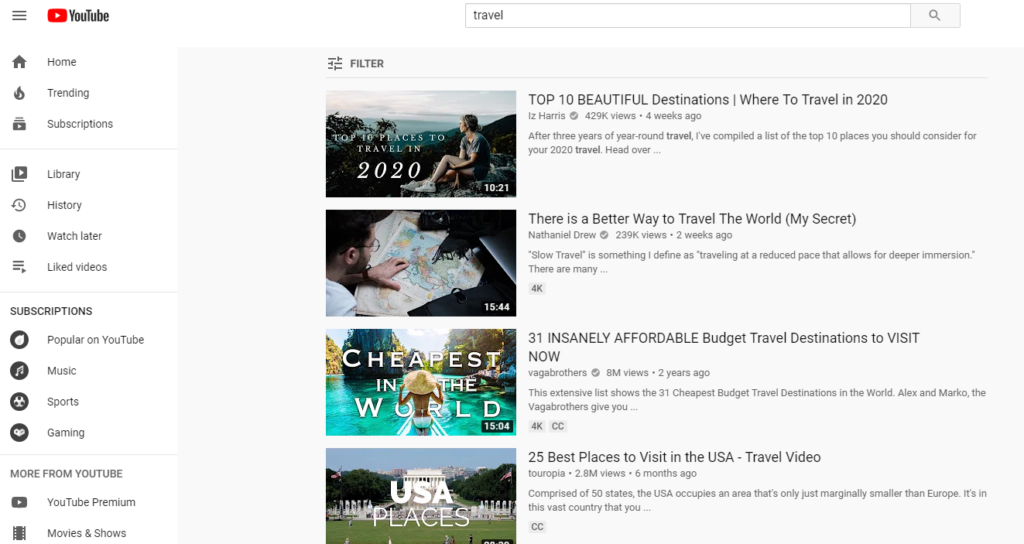Click the Music channel icon
The height and width of the screenshot is (544, 1024).
point(20,370)
